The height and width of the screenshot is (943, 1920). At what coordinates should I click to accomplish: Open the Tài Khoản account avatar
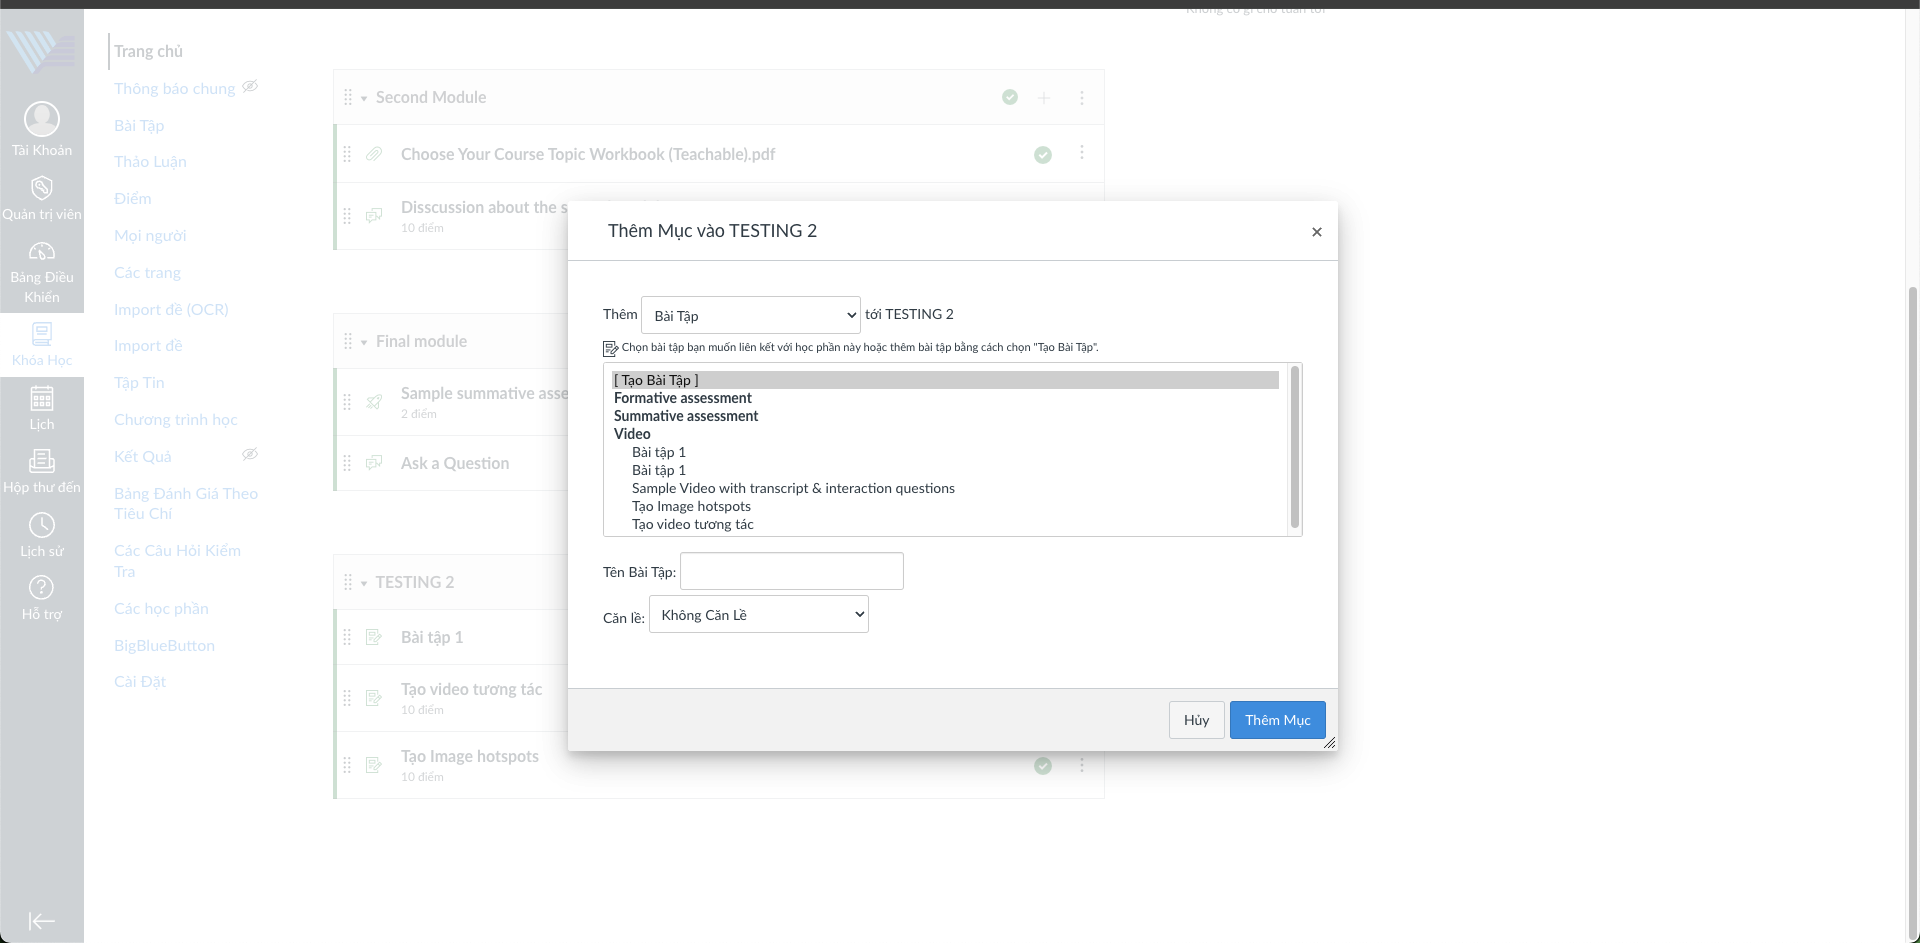point(41,120)
